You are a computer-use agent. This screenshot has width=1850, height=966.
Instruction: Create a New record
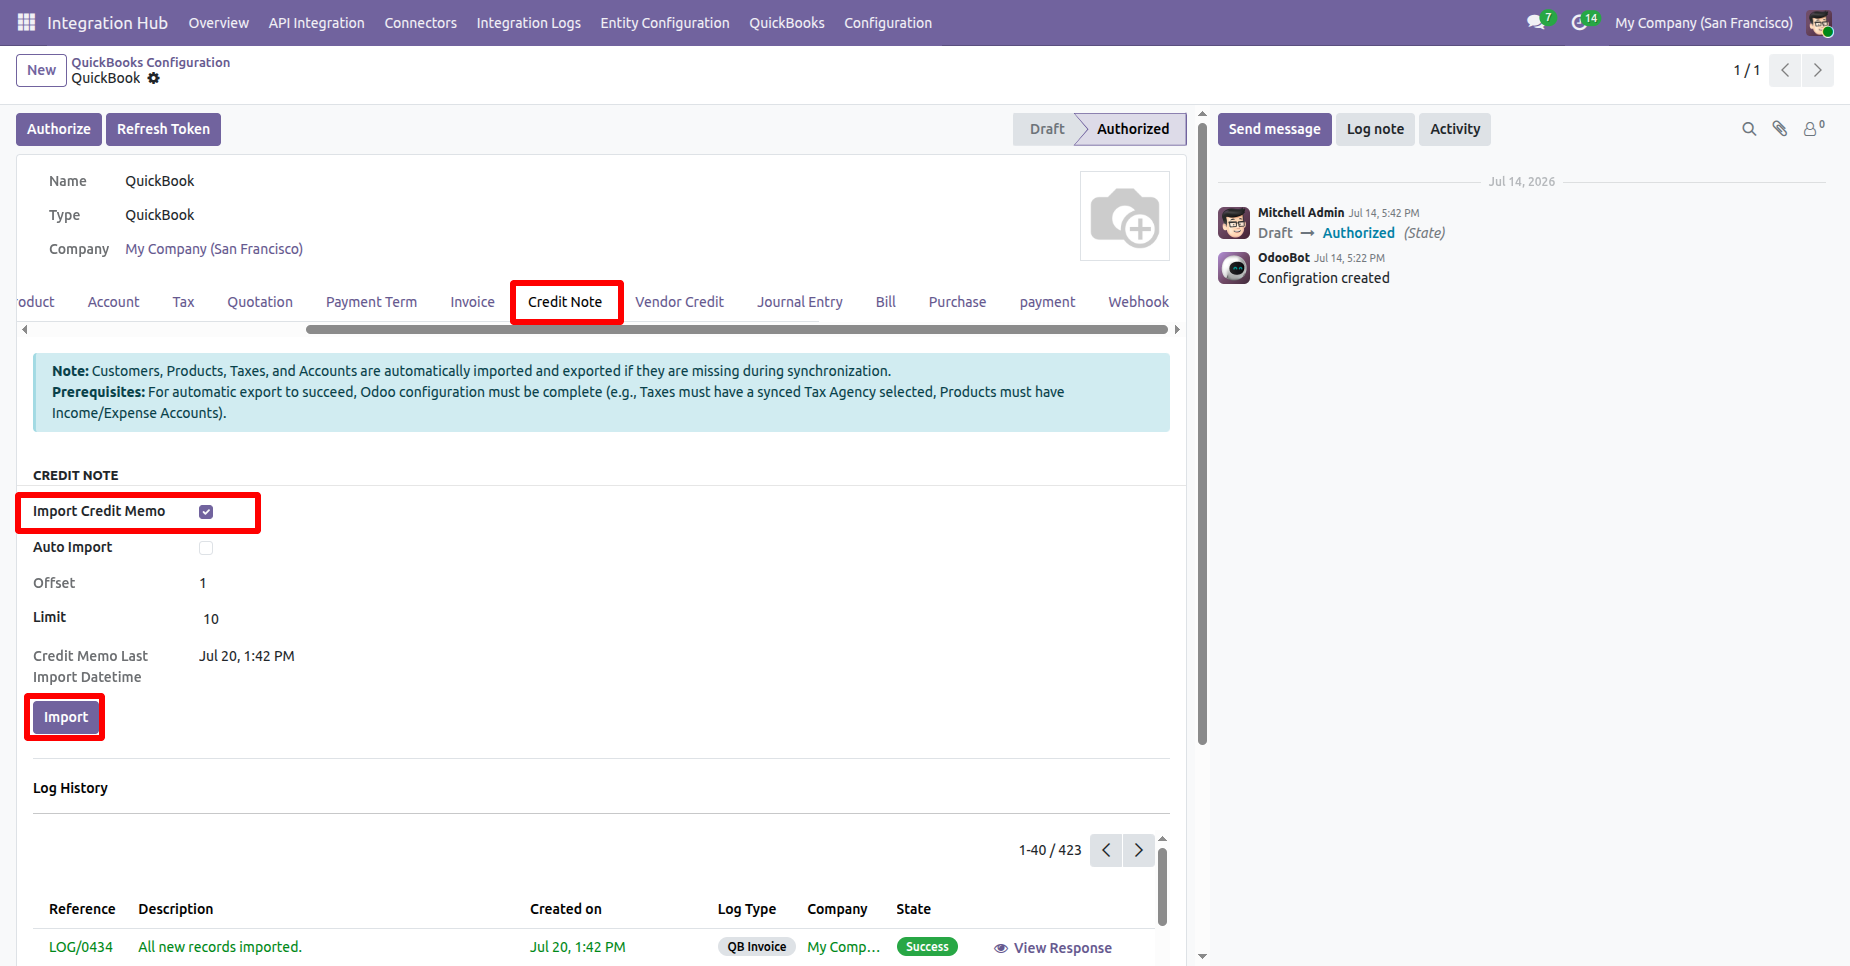[x=41, y=70]
